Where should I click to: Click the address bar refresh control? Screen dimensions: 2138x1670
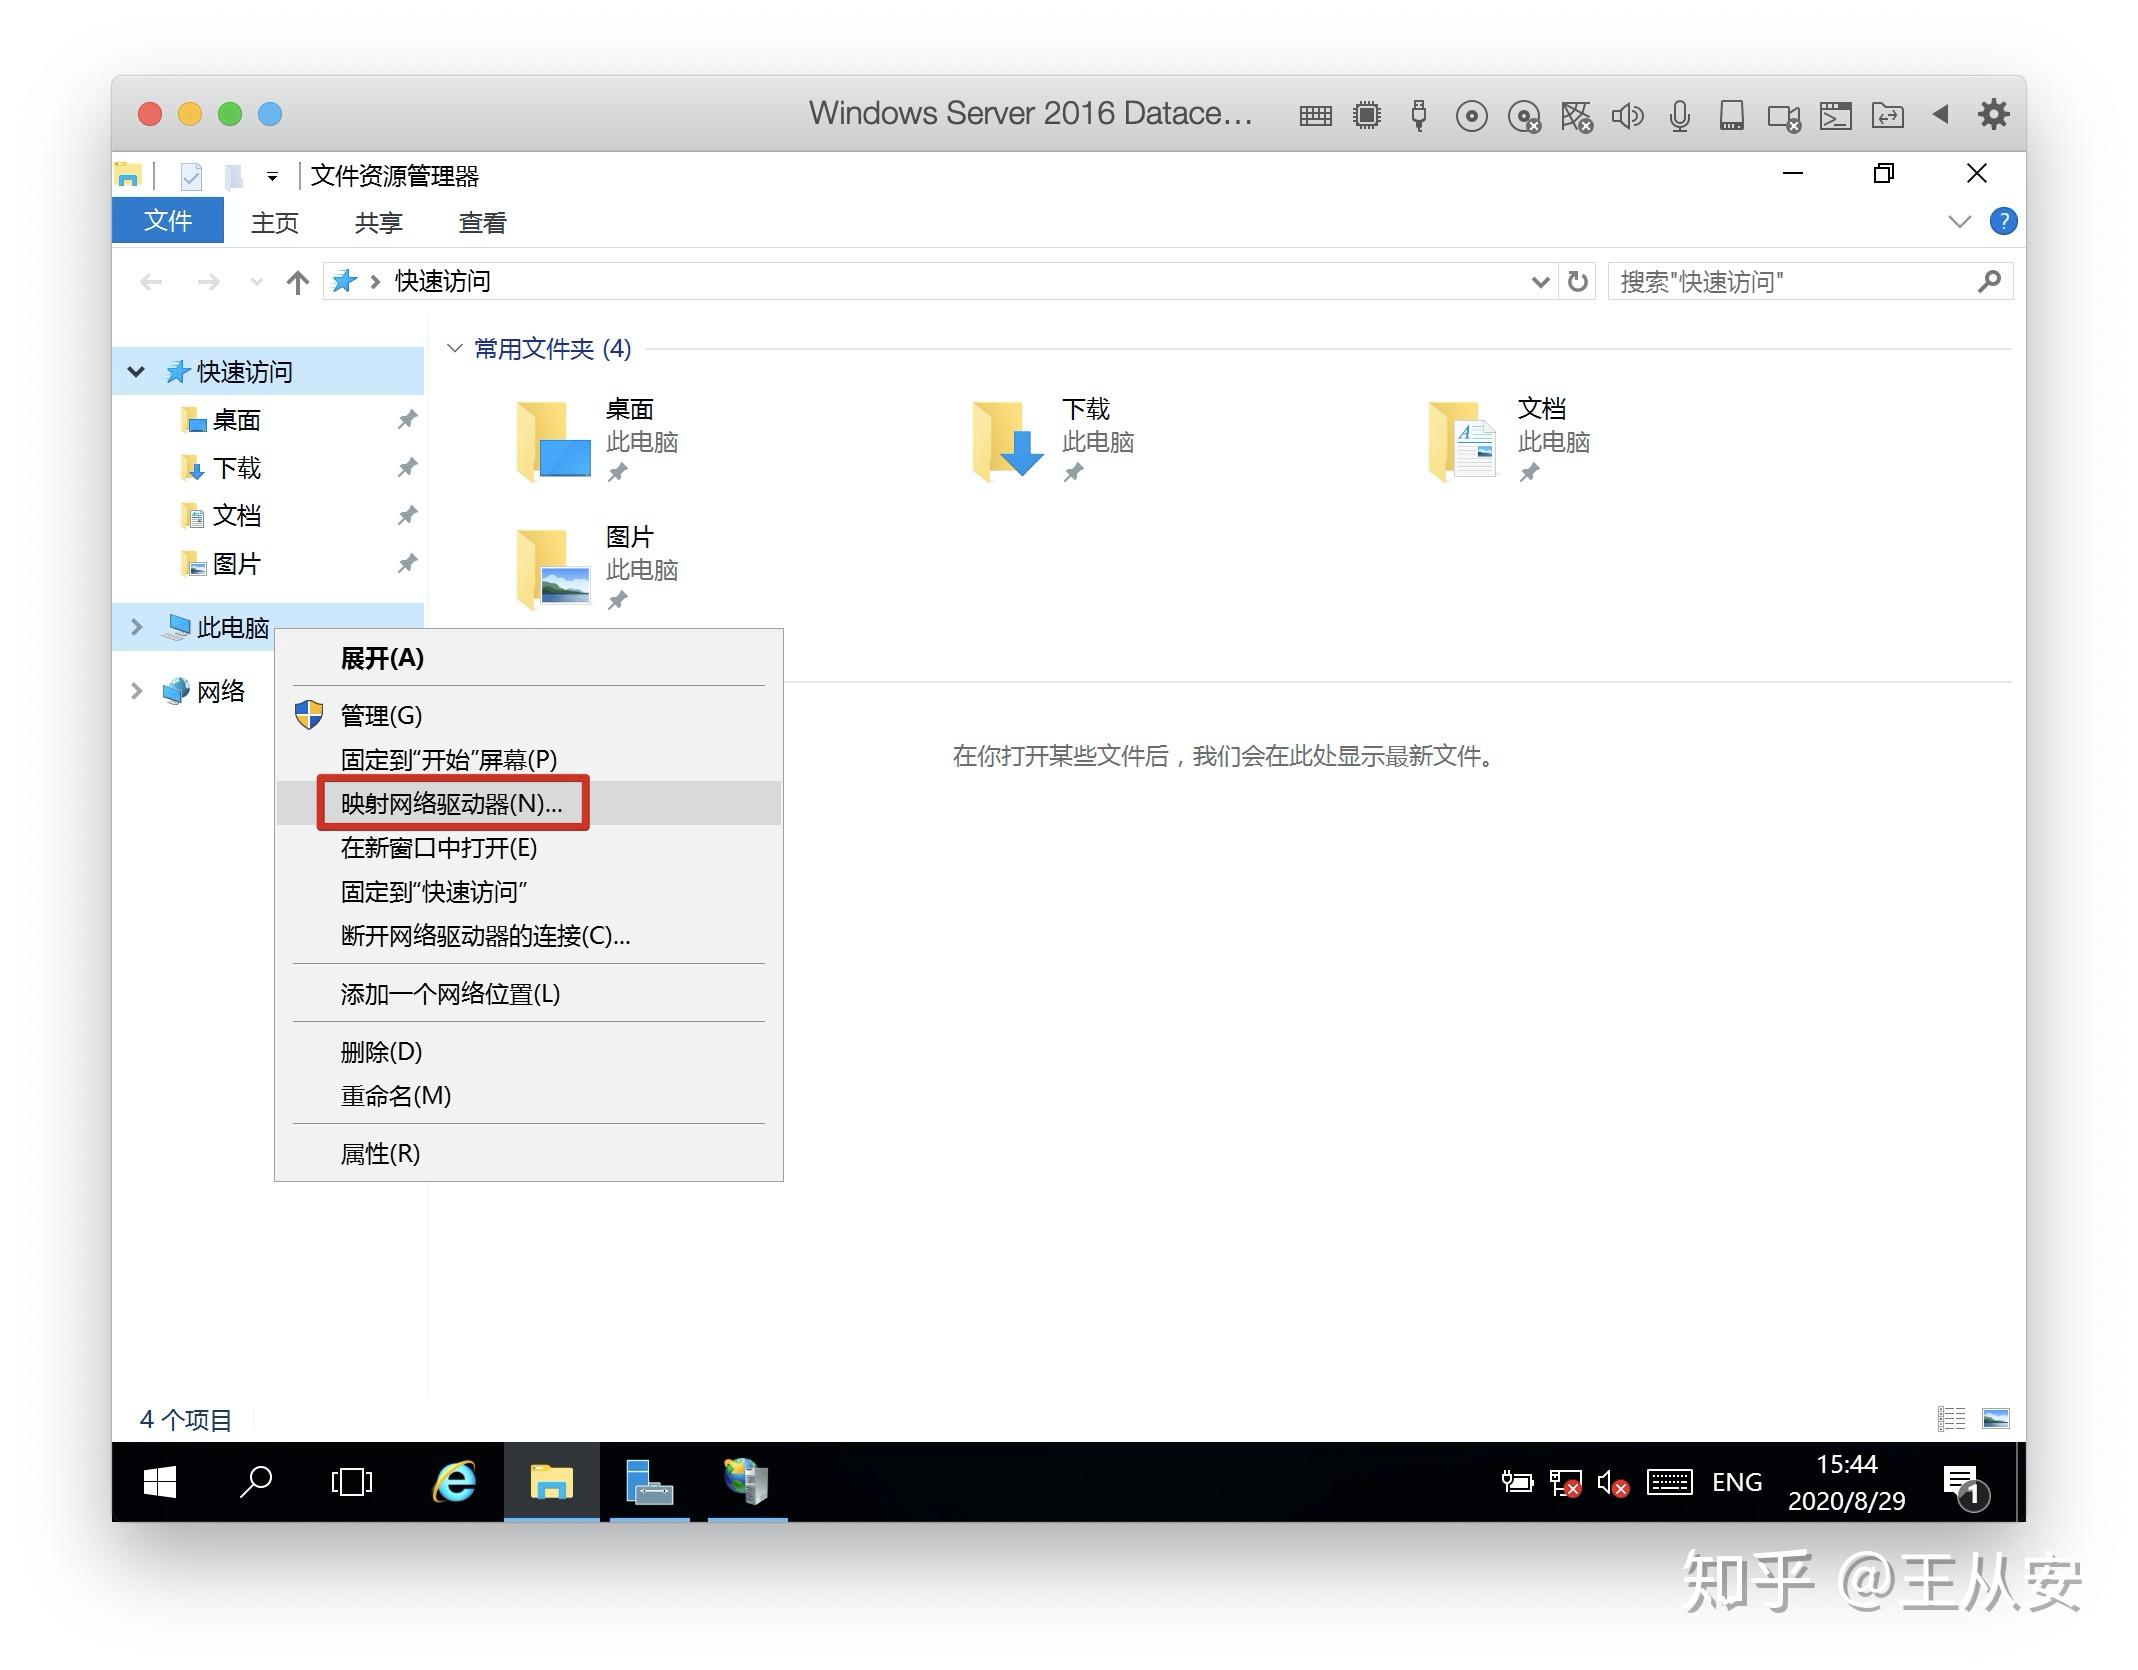(1578, 281)
